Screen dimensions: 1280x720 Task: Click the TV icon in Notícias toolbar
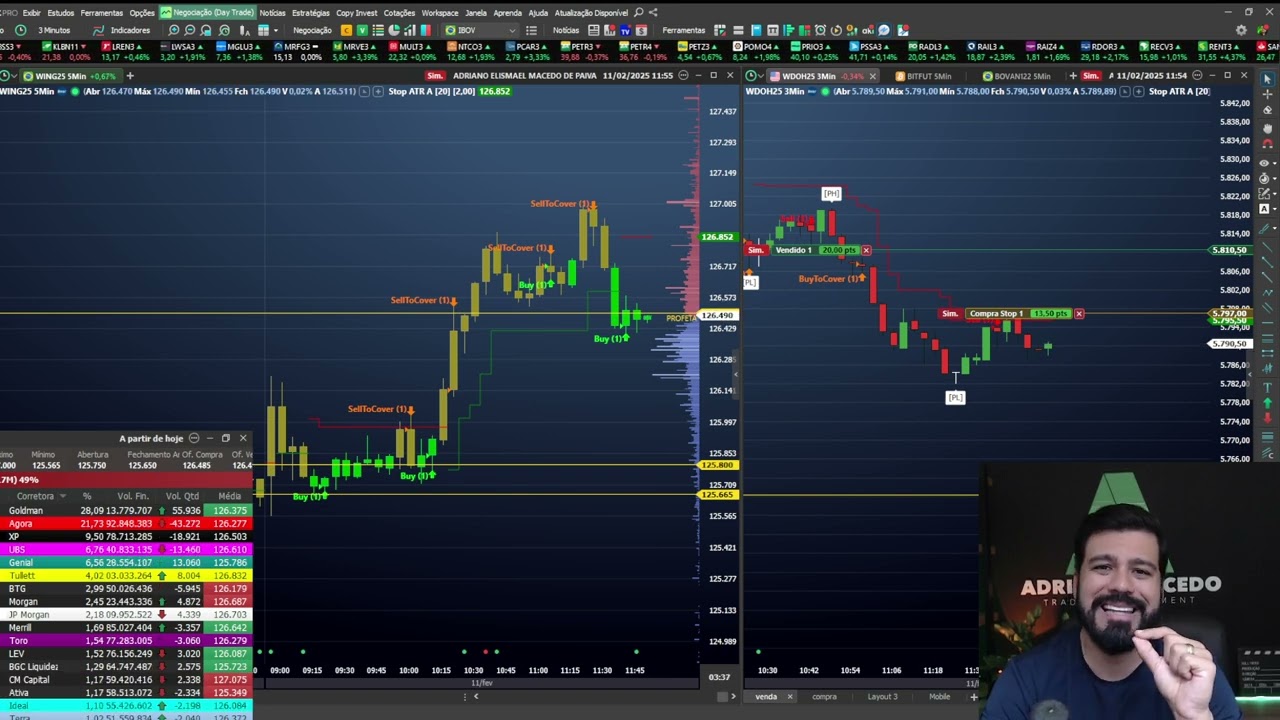[x=625, y=30]
